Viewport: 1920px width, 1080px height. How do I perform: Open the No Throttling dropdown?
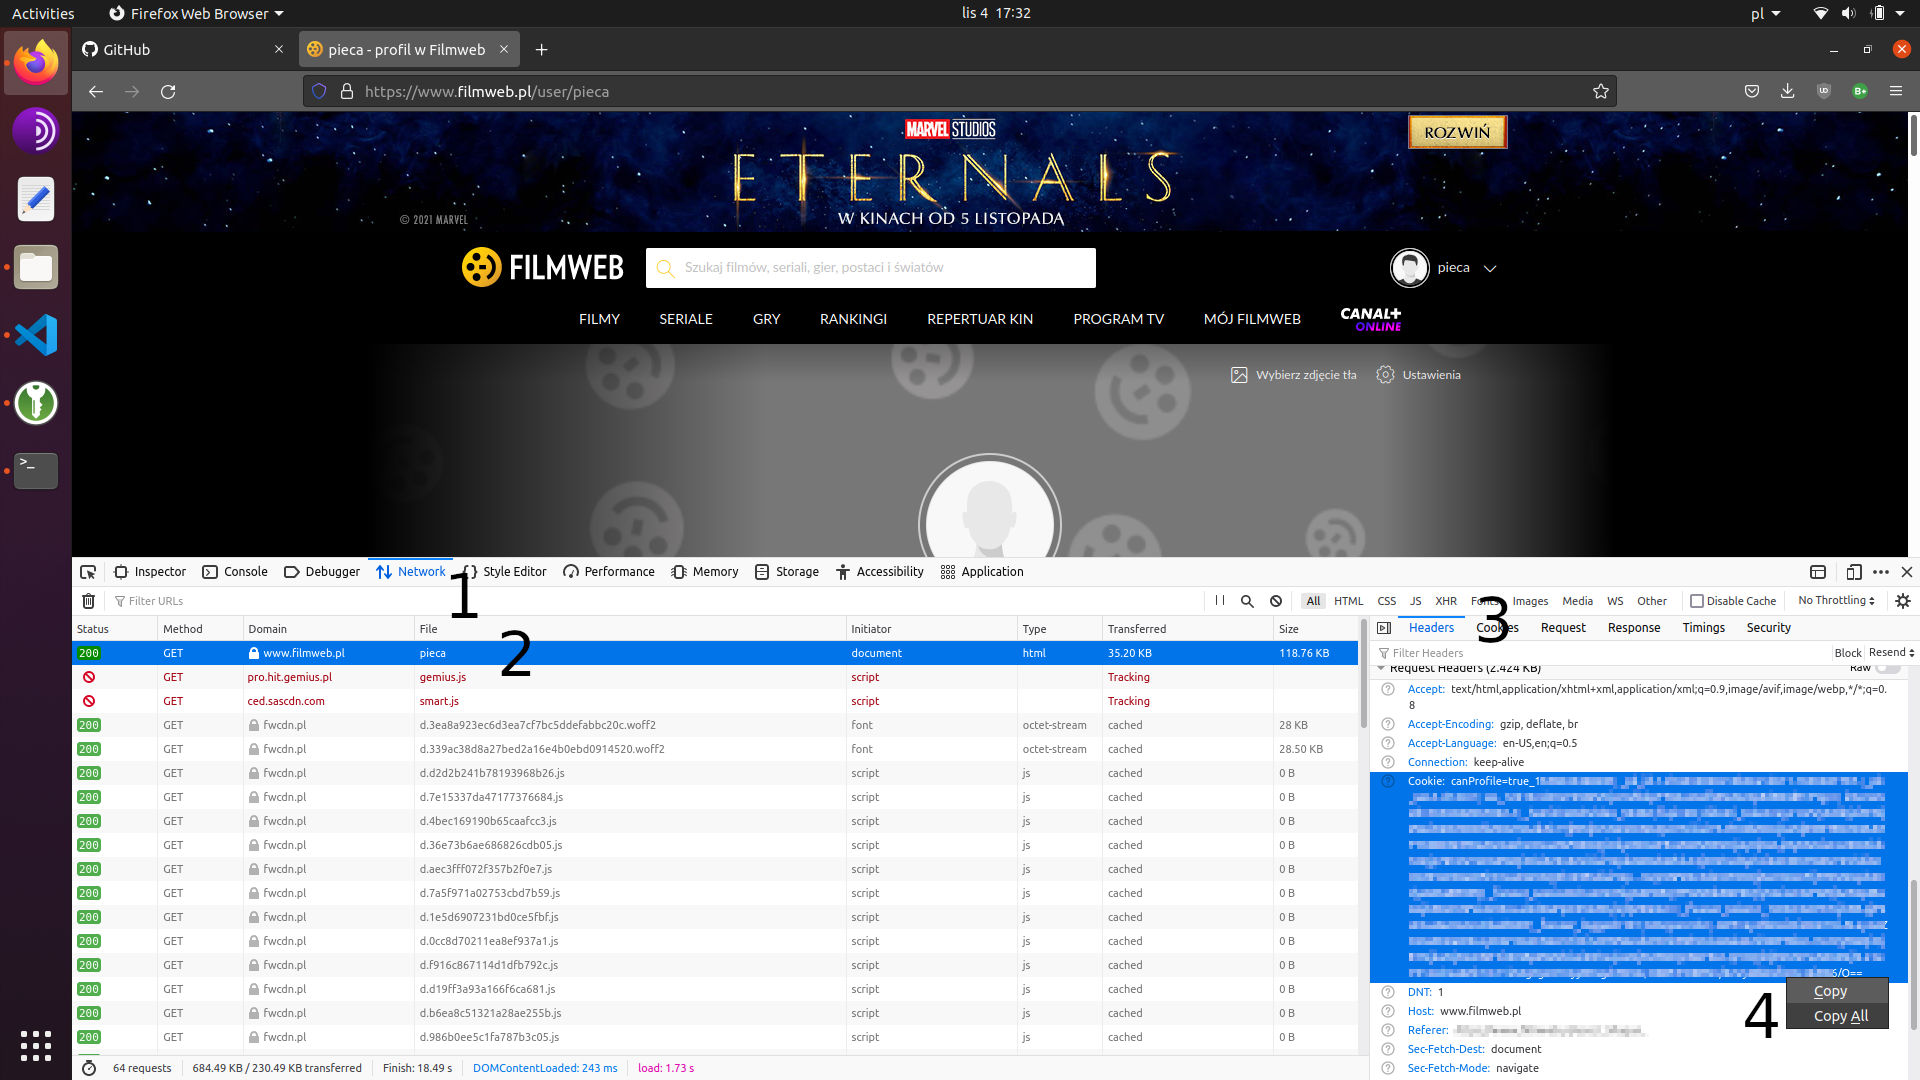point(1836,600)
